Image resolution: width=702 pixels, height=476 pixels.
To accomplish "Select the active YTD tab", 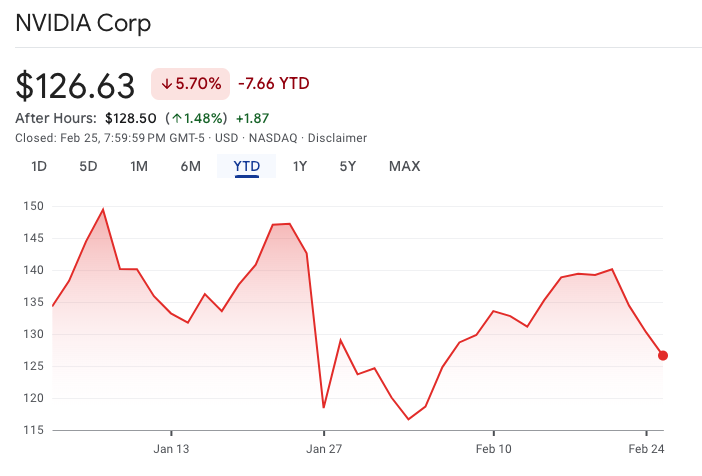I will click(246, 166).
